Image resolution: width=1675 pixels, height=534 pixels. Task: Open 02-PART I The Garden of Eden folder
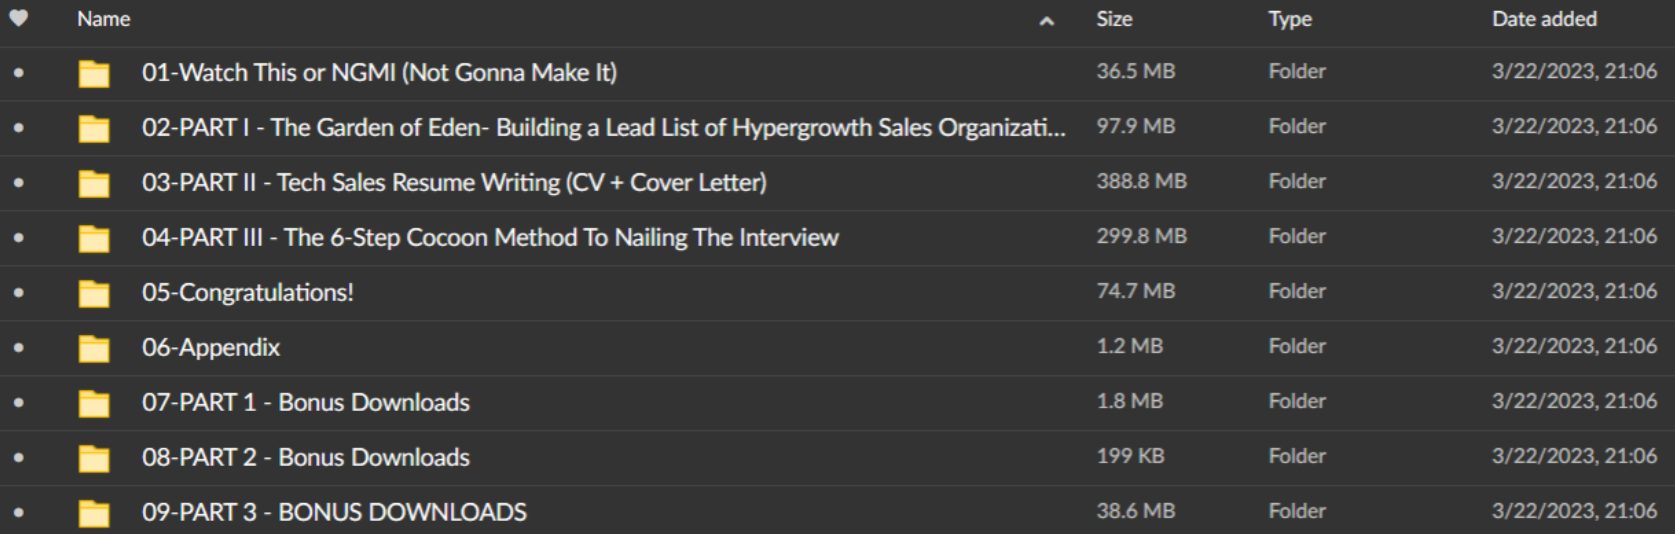[603, 128]
